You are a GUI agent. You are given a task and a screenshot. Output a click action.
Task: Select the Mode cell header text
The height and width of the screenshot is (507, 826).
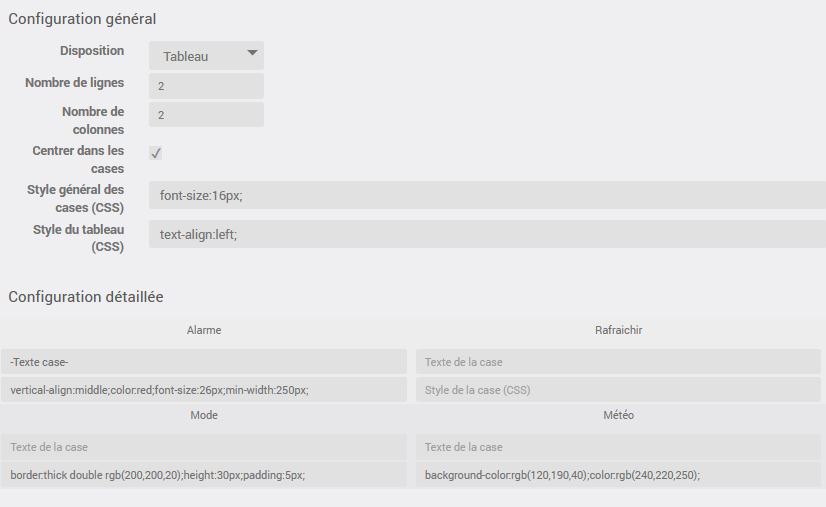[204, 415]
